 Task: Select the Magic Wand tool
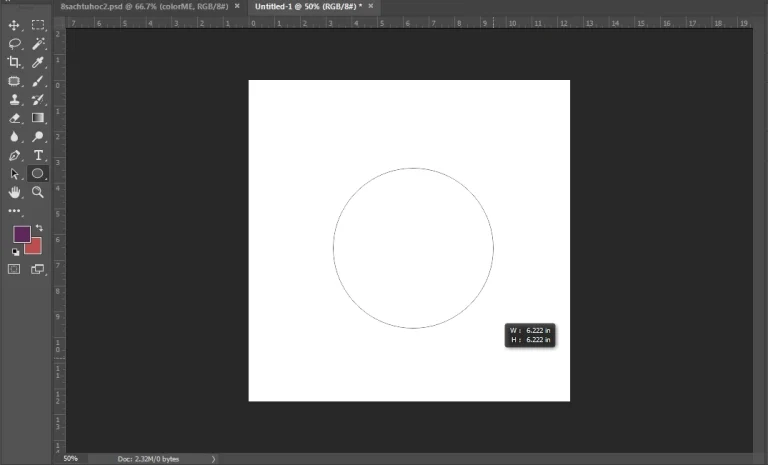click(x=38, y=44)
